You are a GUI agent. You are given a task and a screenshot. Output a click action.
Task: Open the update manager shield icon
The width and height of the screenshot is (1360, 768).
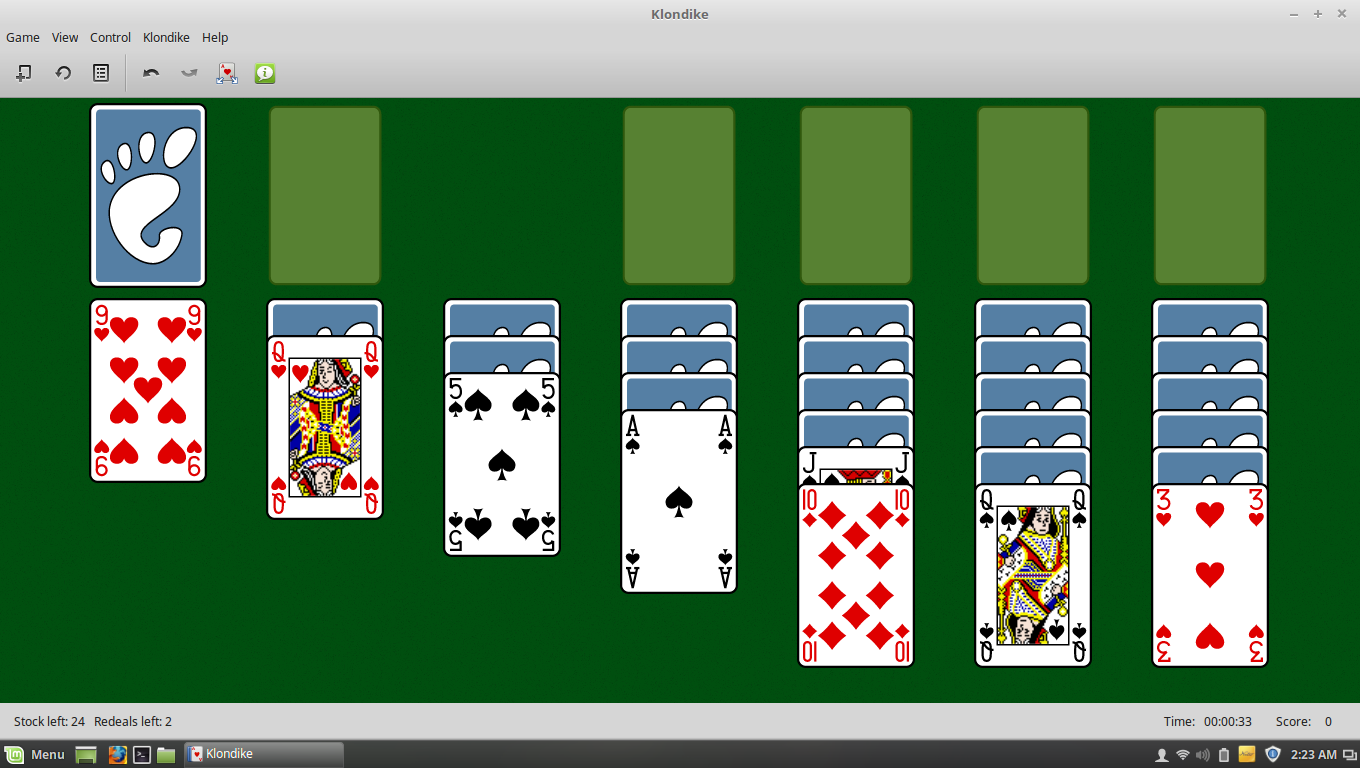coord(1273,754)
